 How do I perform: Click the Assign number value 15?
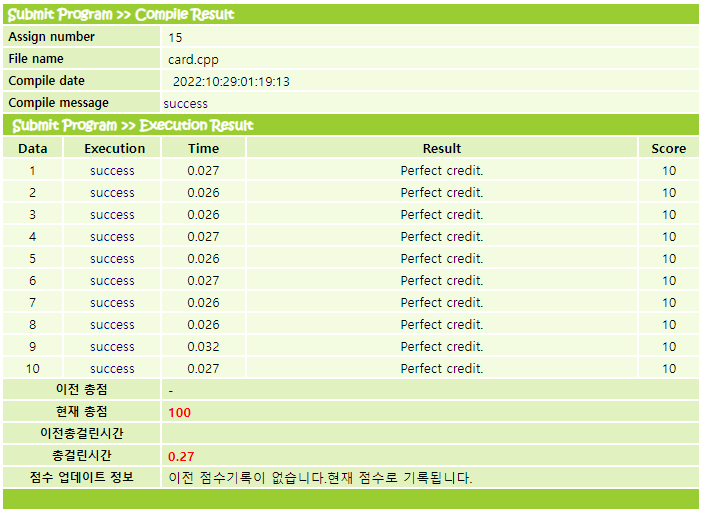tap(175, 38)
